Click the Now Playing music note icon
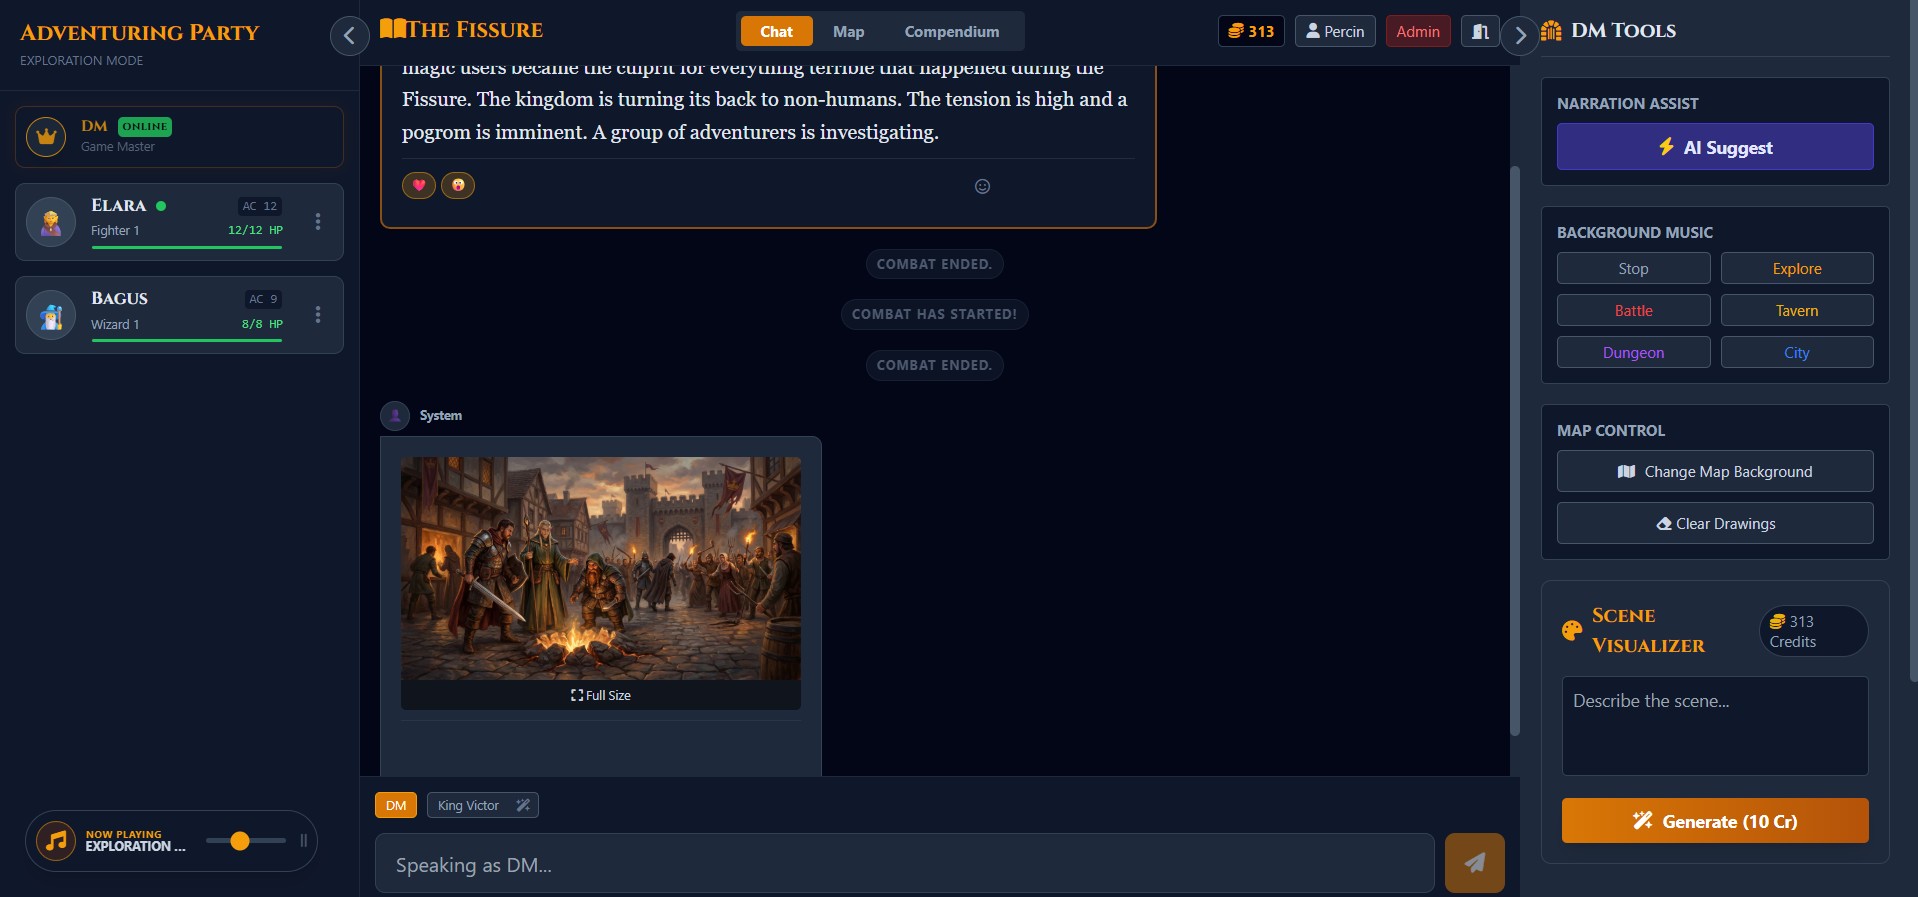 [56, 841]
